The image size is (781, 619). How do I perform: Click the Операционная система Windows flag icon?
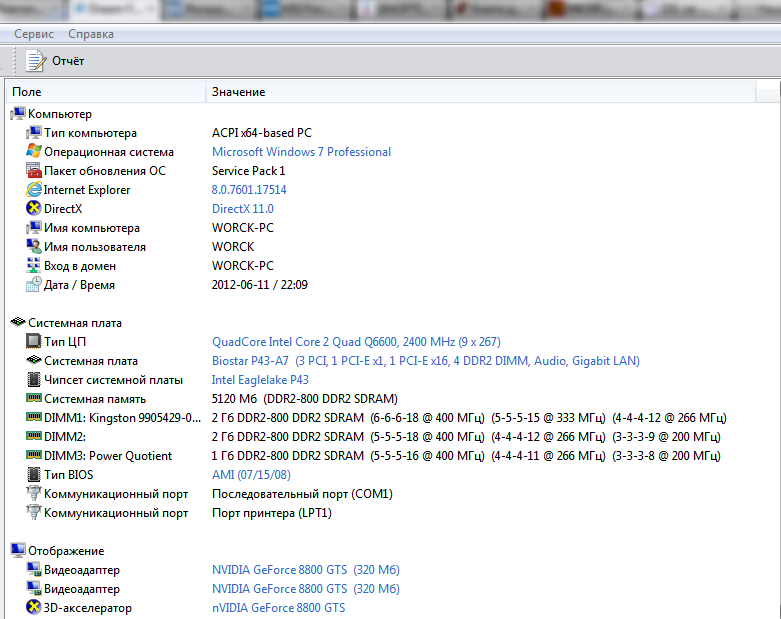pos(34,151)
